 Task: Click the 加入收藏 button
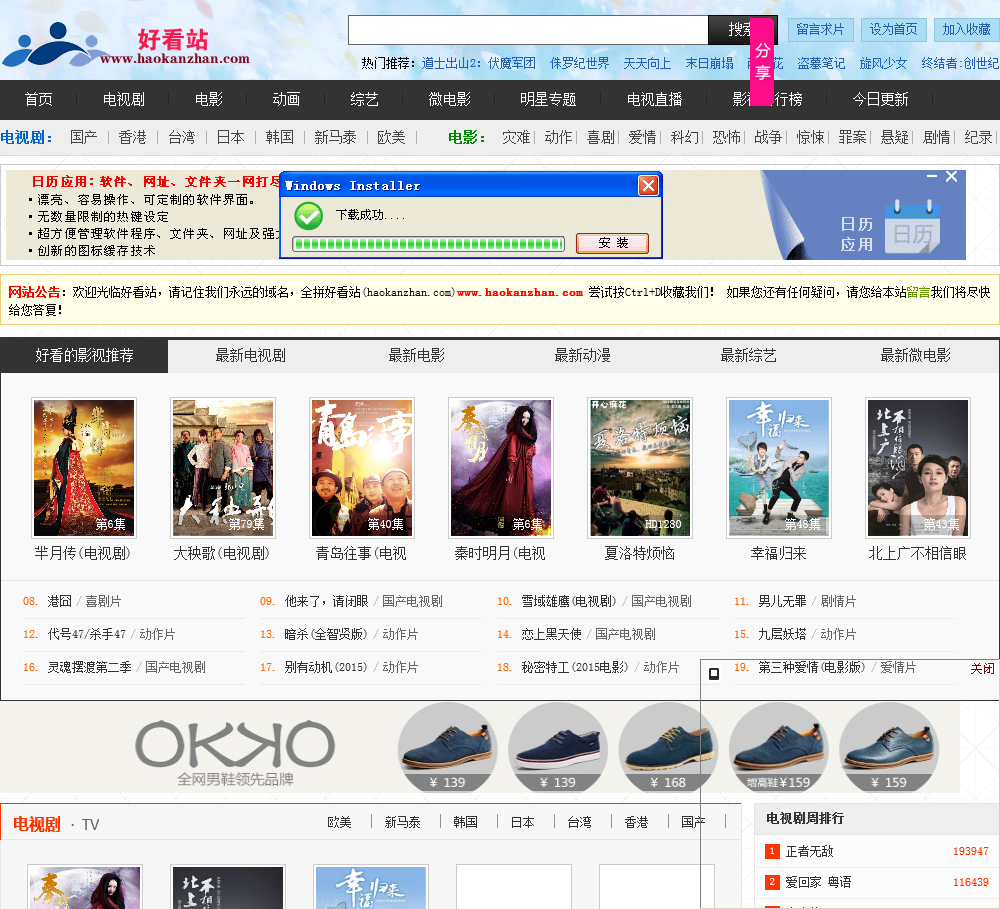click(967, 29)
